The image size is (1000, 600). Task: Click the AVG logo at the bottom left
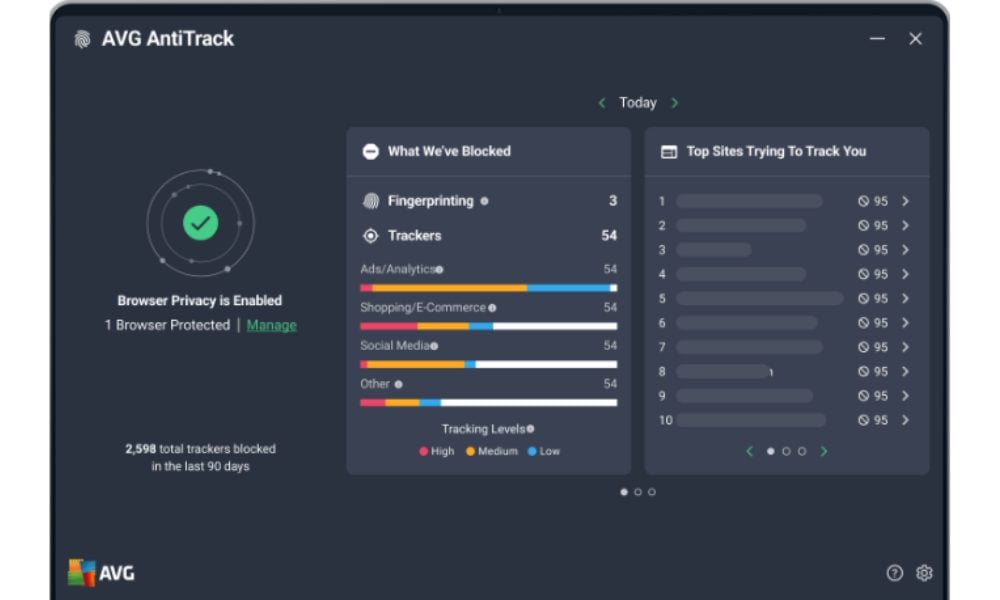[x=101, y=573]
